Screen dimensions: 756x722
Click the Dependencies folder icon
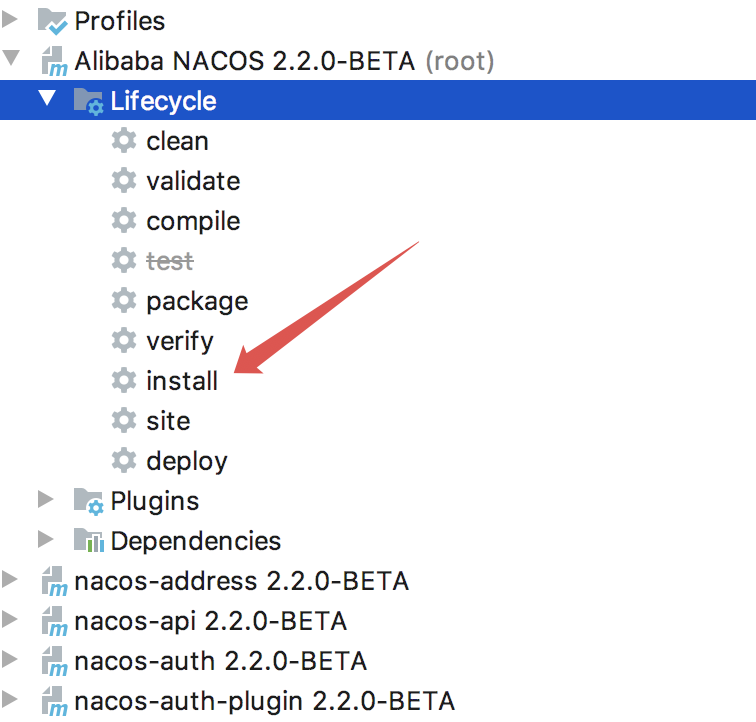[88, 541]
